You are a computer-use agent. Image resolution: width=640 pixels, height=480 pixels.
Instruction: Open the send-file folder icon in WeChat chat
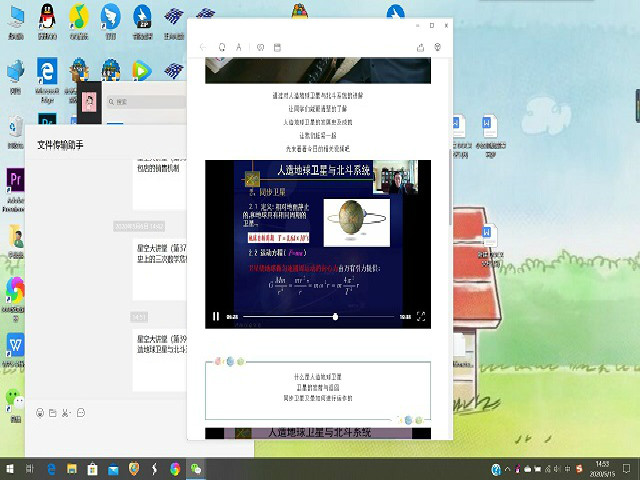click(x=53, y=413)
